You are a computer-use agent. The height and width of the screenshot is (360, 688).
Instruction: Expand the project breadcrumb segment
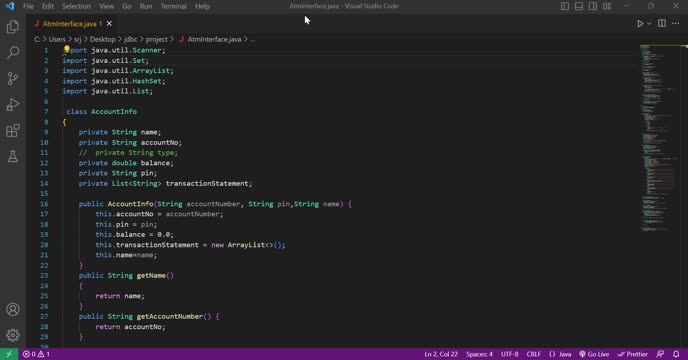(157, 39)
